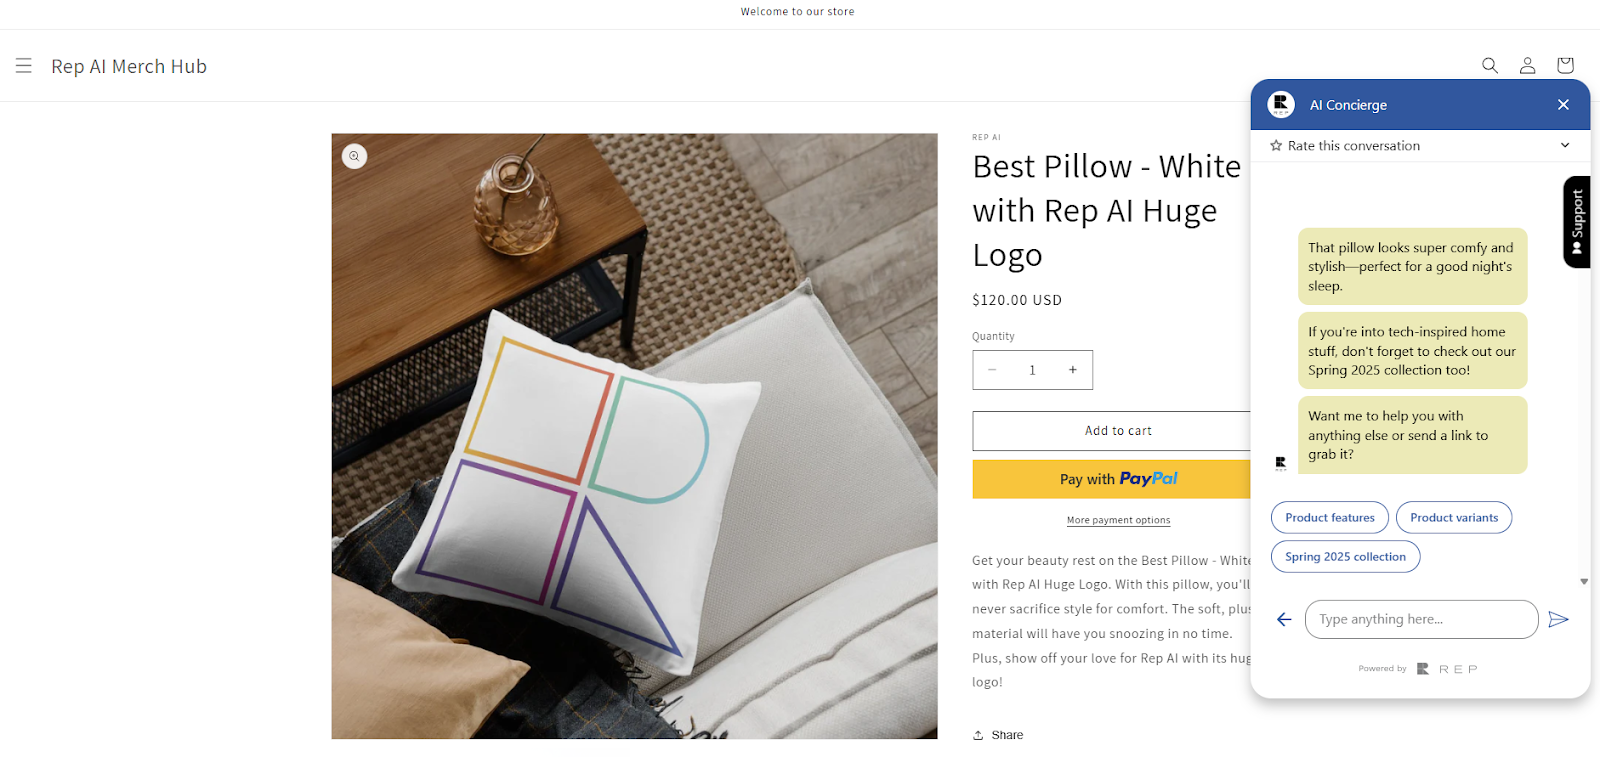
Task: Focus the Type anything here field
Action: [x=1421, y=620]
